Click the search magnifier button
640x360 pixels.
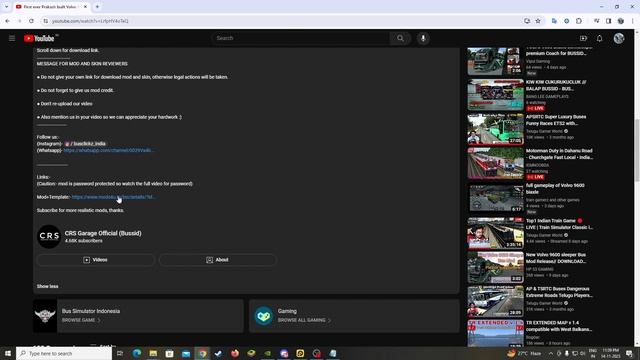tap(400, 38)
